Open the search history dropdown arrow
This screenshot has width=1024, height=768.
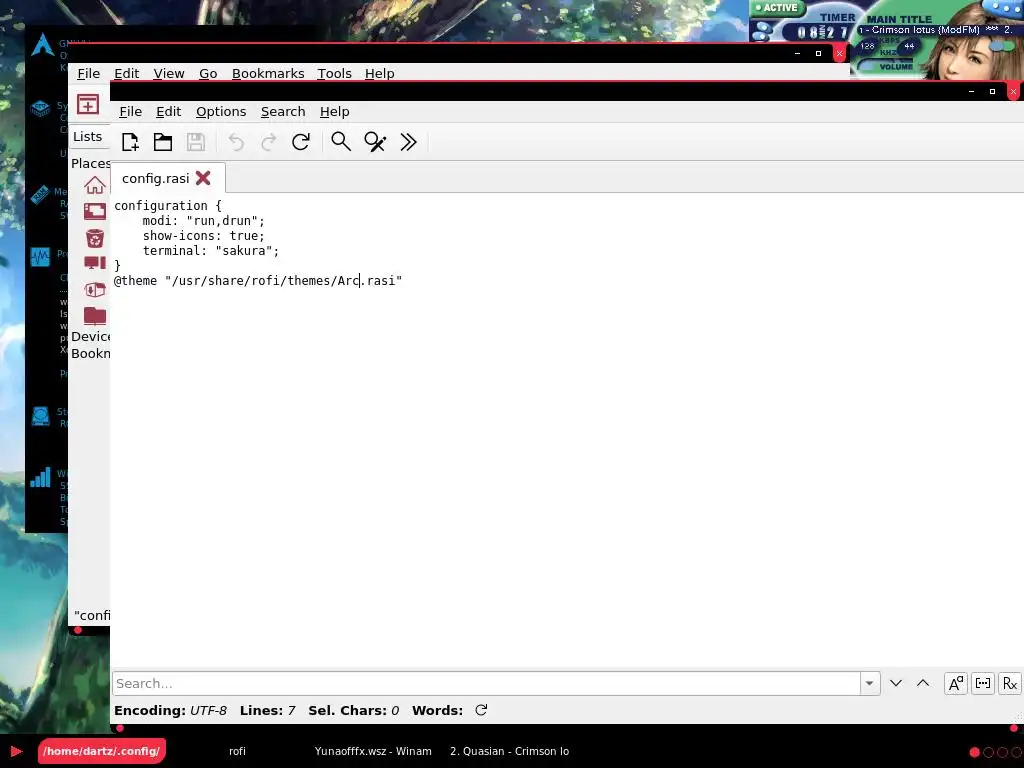click(870, 683)
